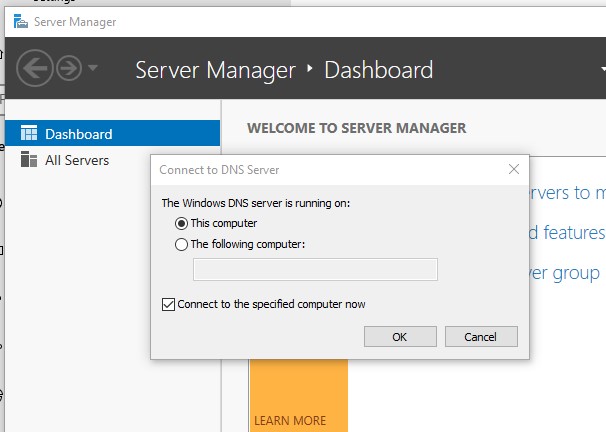Click the computer name input field

(x=315, y=269)
